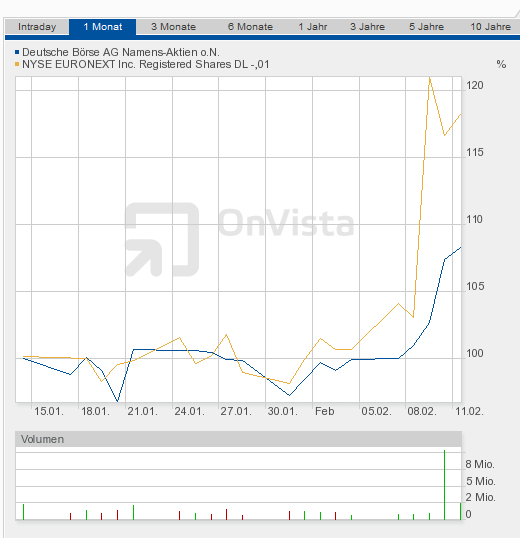Screen dimensions: 520x538
Task: Select the 3 Jahre tab
Action: [x=367, y=27]
